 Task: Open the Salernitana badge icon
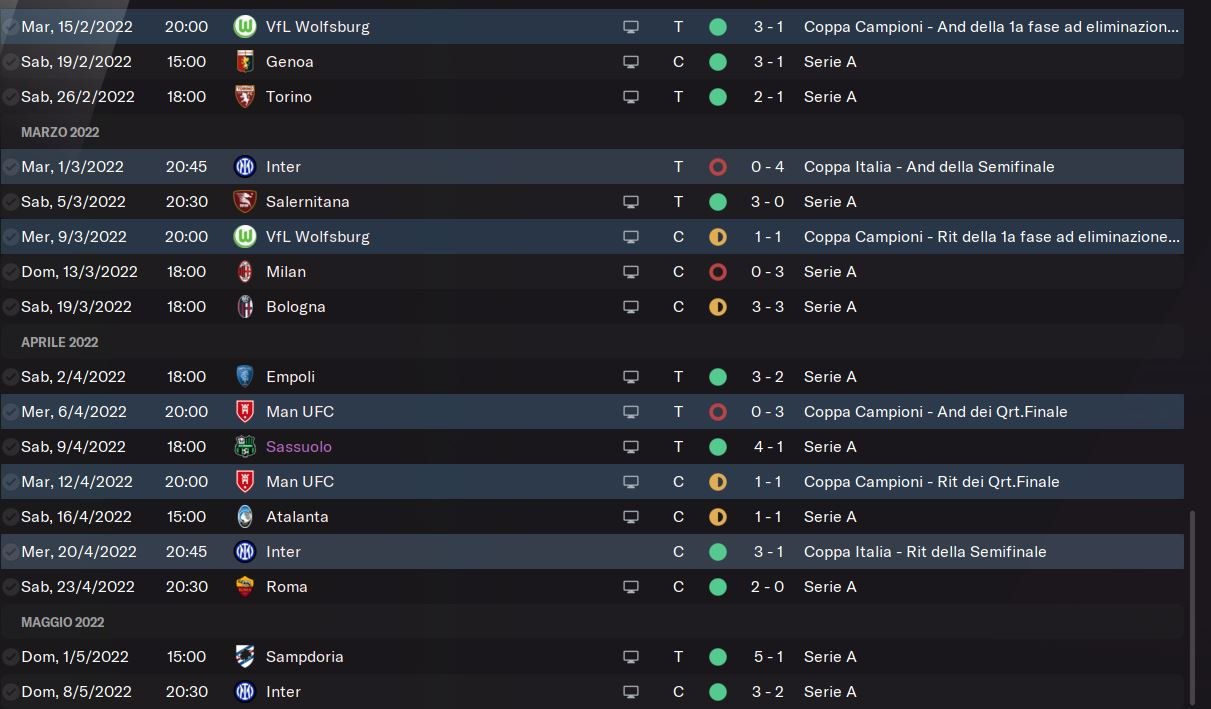(x=244, y=202)
